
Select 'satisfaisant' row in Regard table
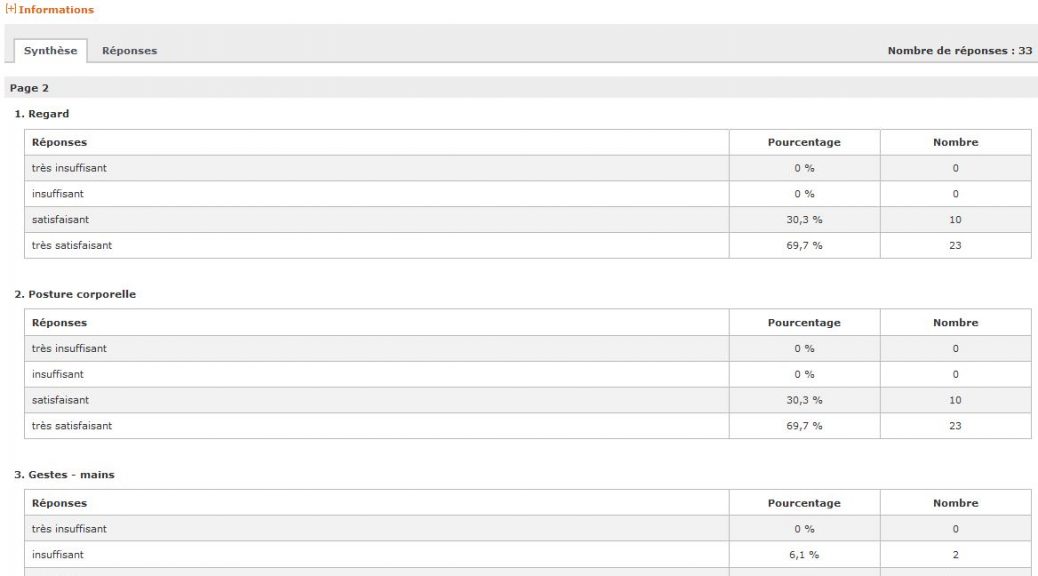pyautogui.click(x=528, y=220)
